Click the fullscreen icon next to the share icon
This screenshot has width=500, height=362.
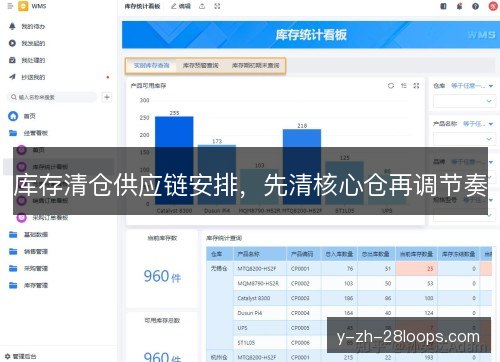pyautogui.click(x=217, y=6)
